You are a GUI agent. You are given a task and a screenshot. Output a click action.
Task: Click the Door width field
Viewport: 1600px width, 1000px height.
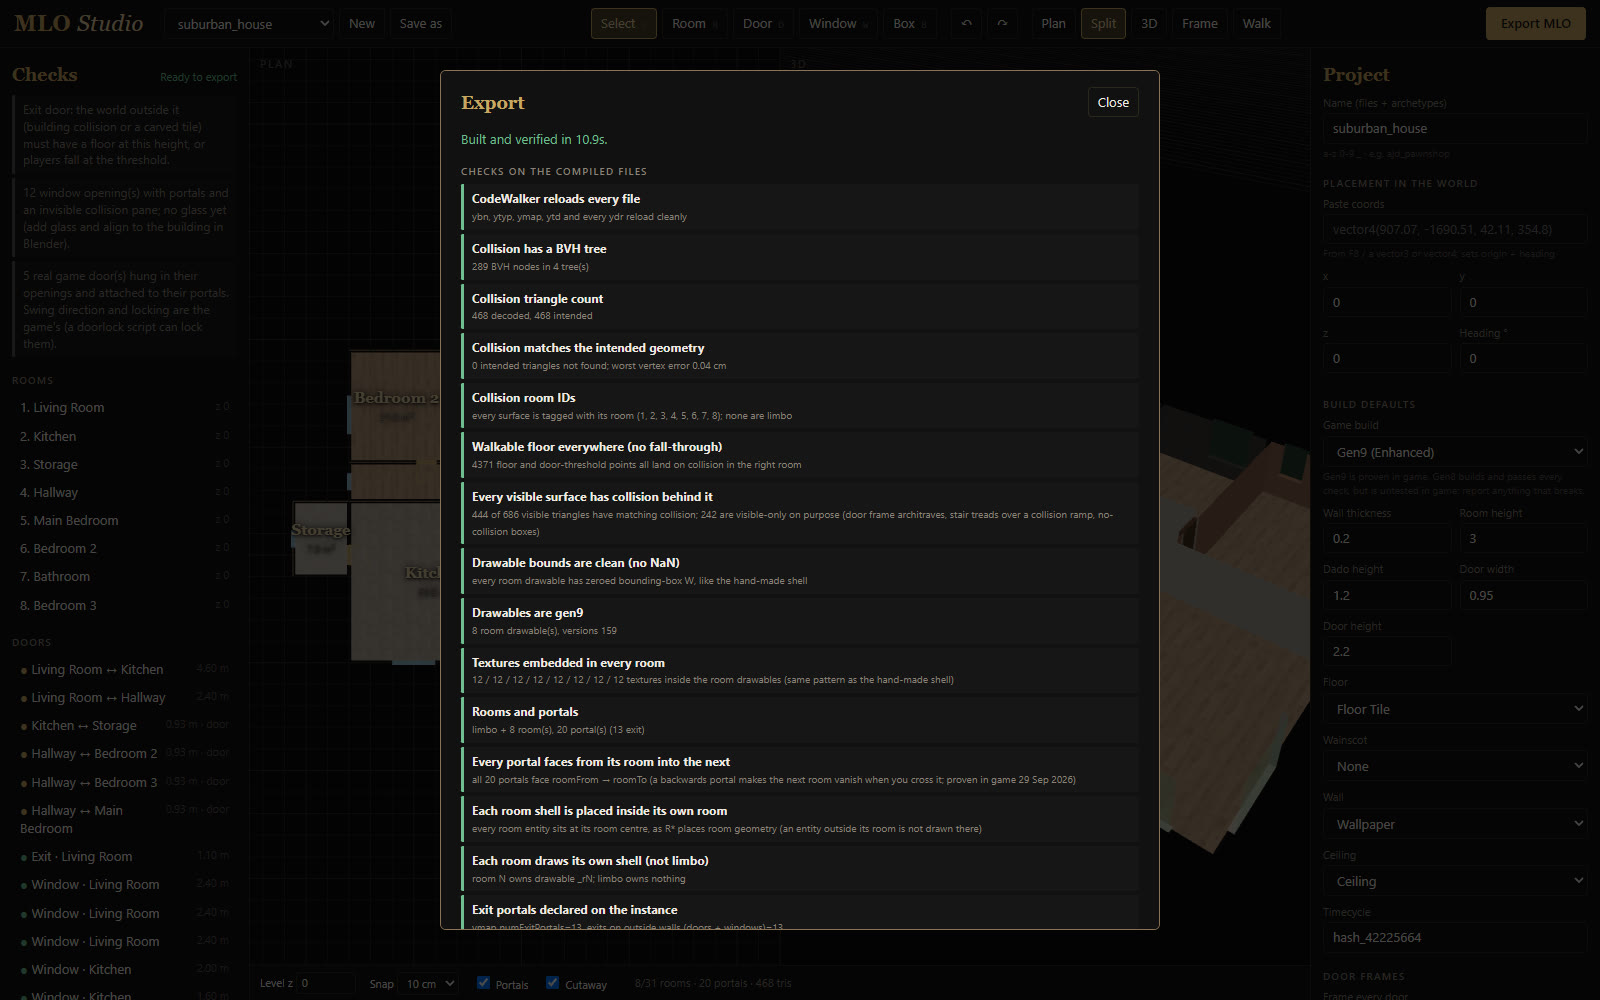[x=1523, y=595]
